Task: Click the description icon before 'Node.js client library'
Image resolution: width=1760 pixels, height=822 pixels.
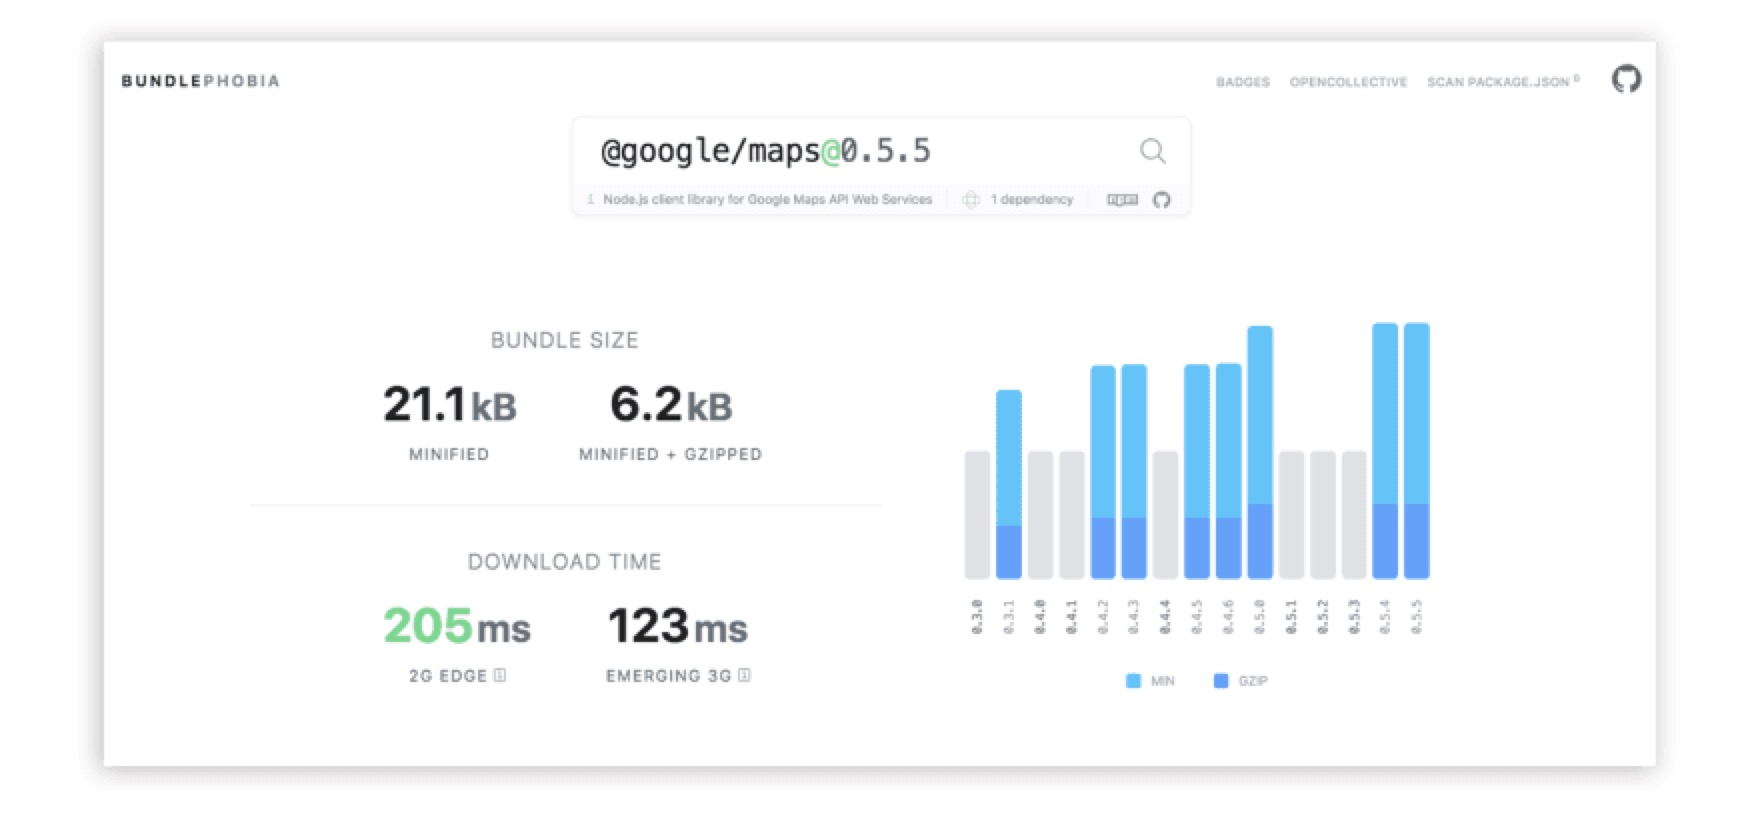Action: [x=591, y=200]
